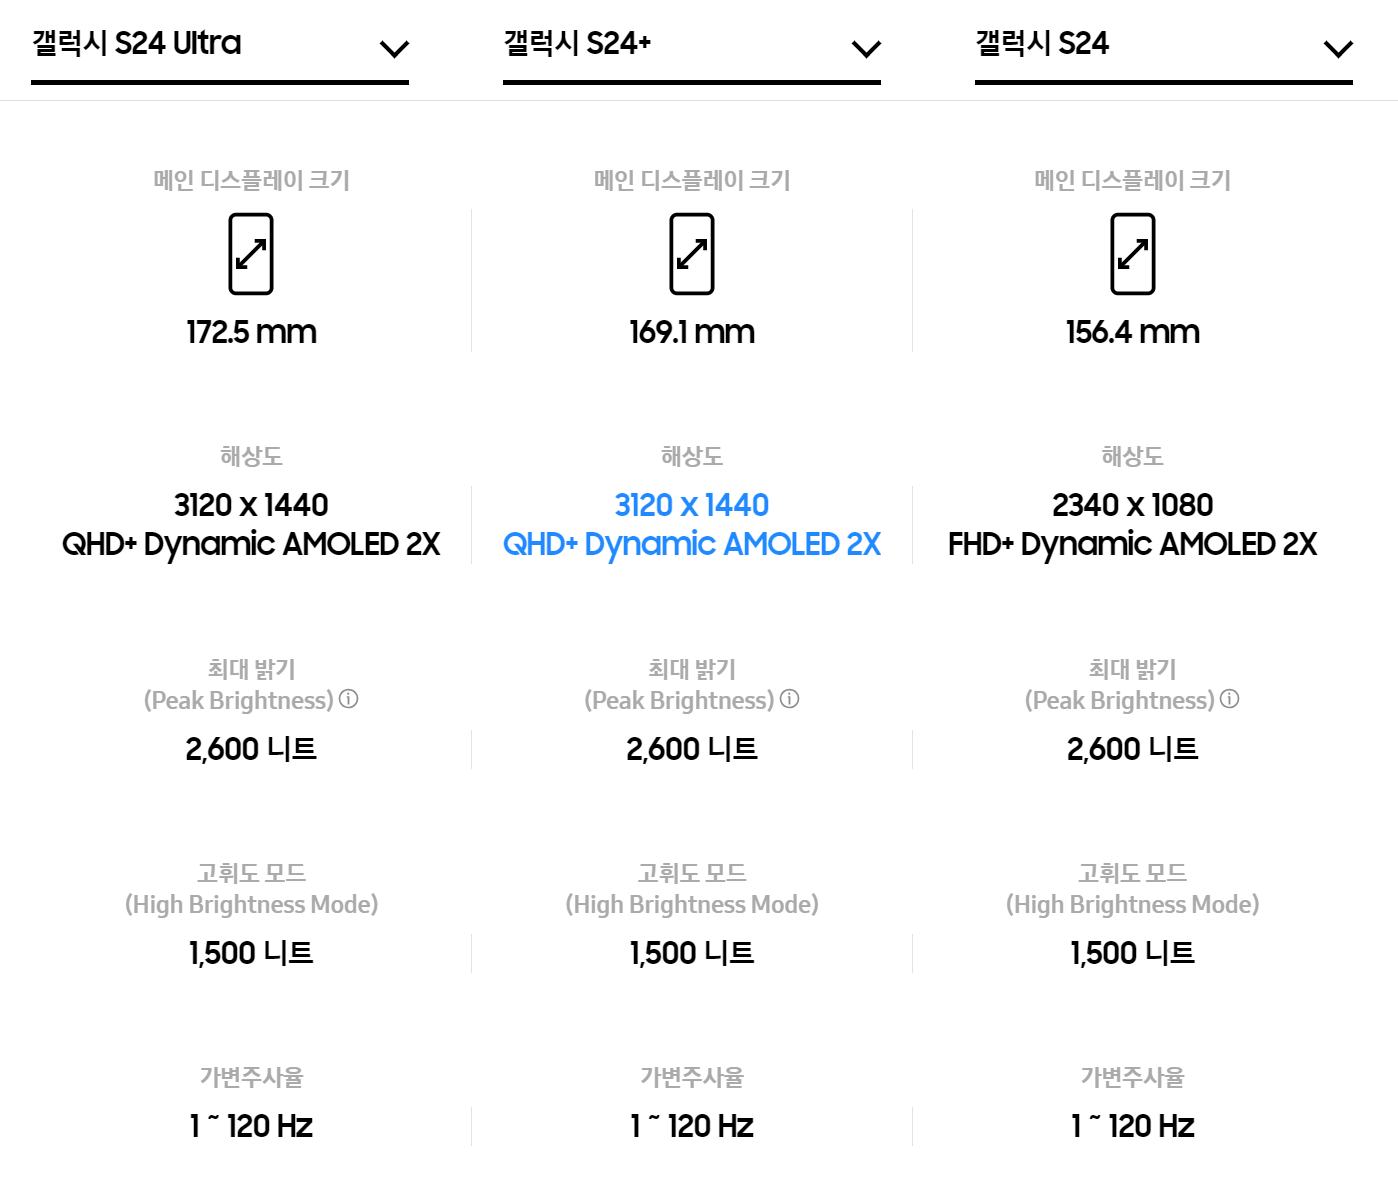Viewport: 1398px width, 1201px height.
Task: Click the 가변주사율 label in the S24+ column
Action: point(692,1077)
